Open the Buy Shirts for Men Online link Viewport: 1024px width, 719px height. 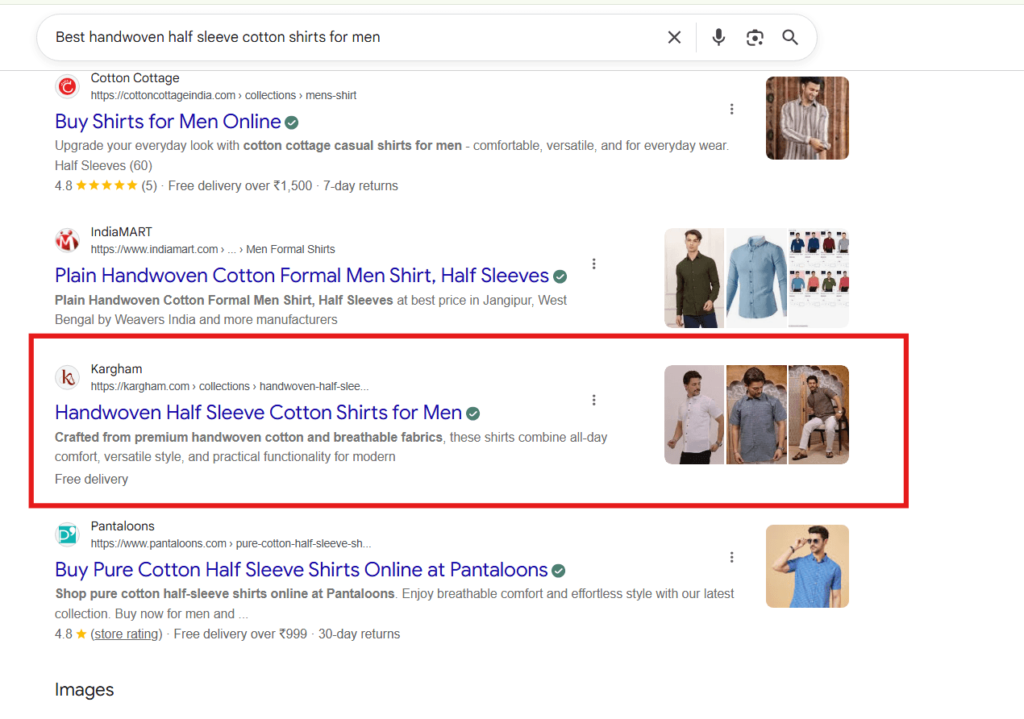[168, 121]
